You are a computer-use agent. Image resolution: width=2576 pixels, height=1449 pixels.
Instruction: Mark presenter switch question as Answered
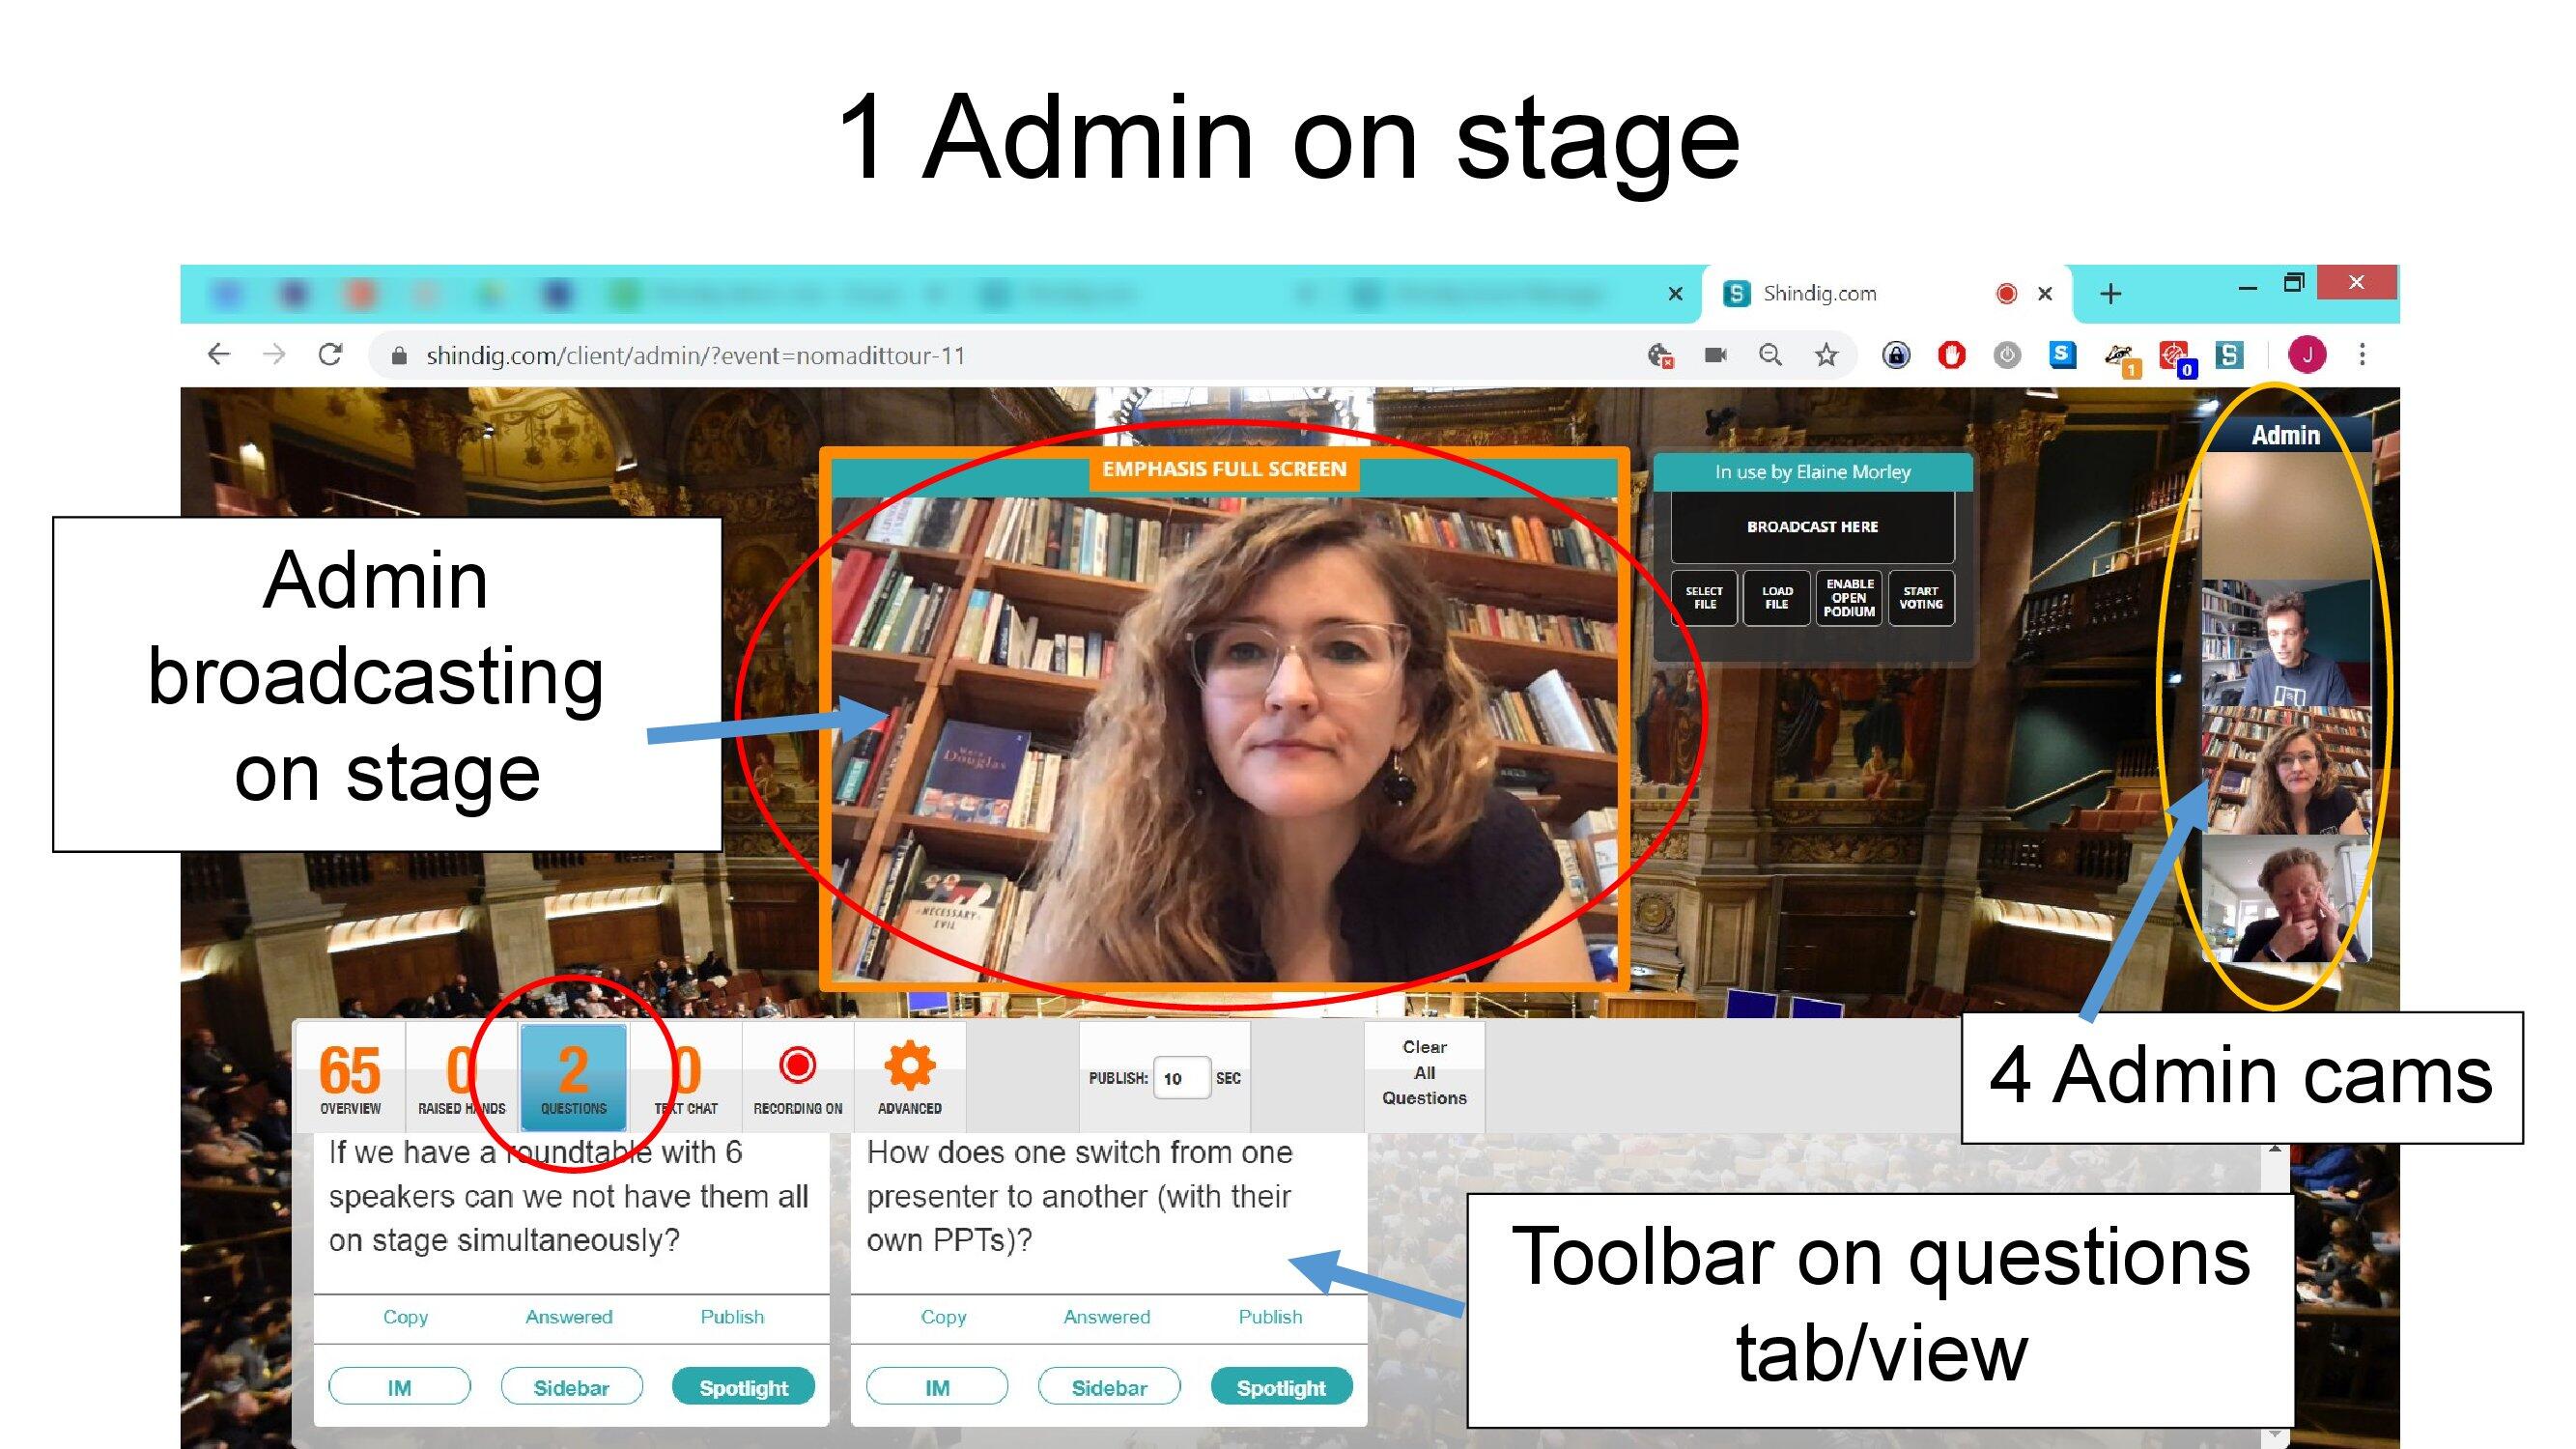(1106, 1317)
